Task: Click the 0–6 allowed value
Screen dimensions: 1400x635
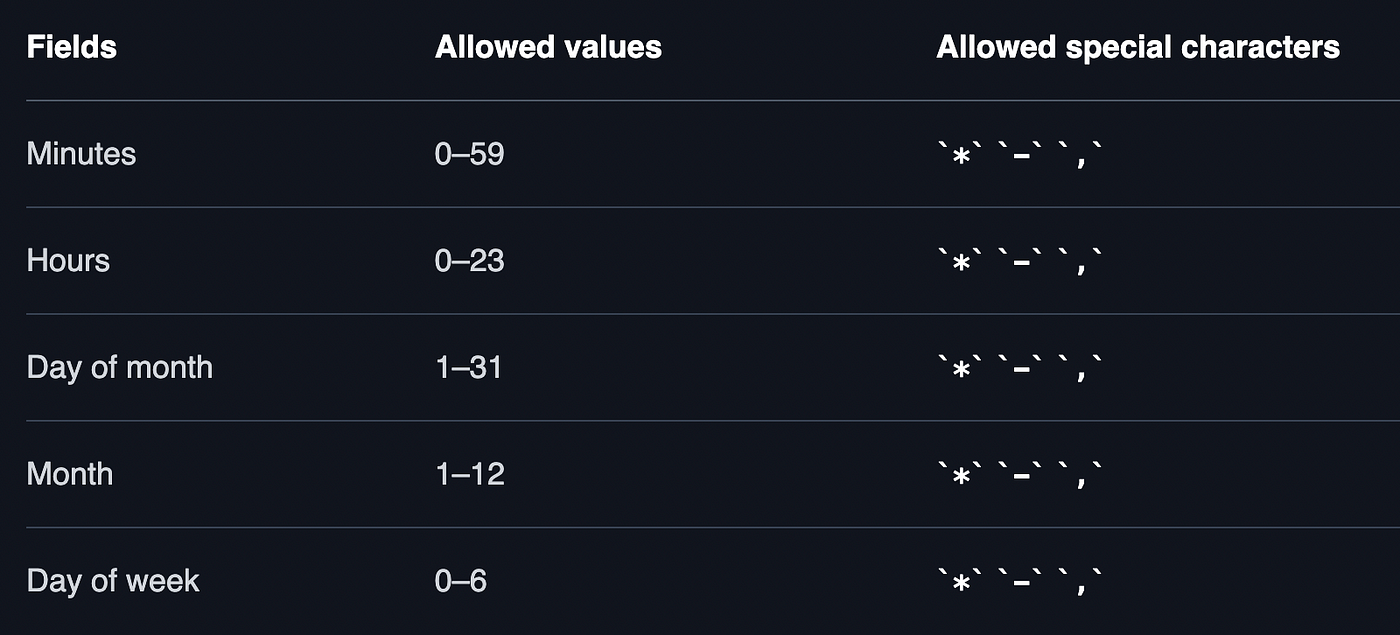Action: (461, 581)
